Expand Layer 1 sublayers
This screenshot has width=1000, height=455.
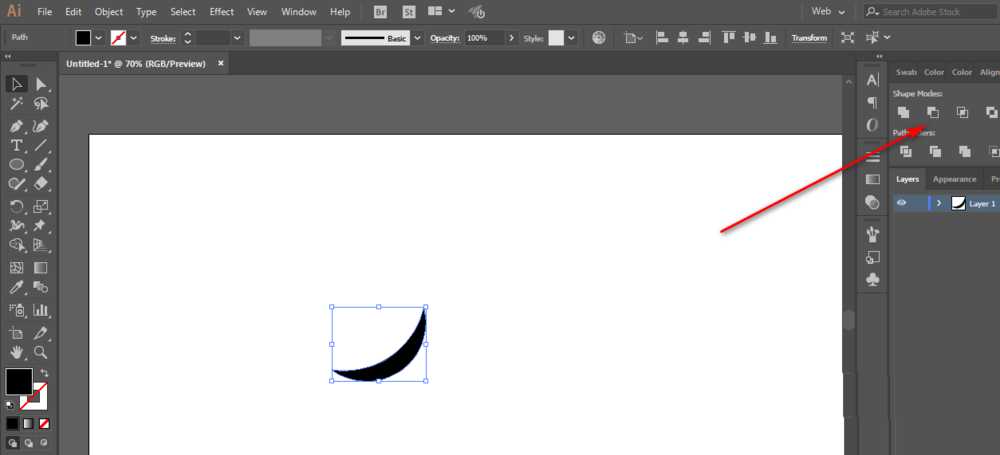(938, 203)
